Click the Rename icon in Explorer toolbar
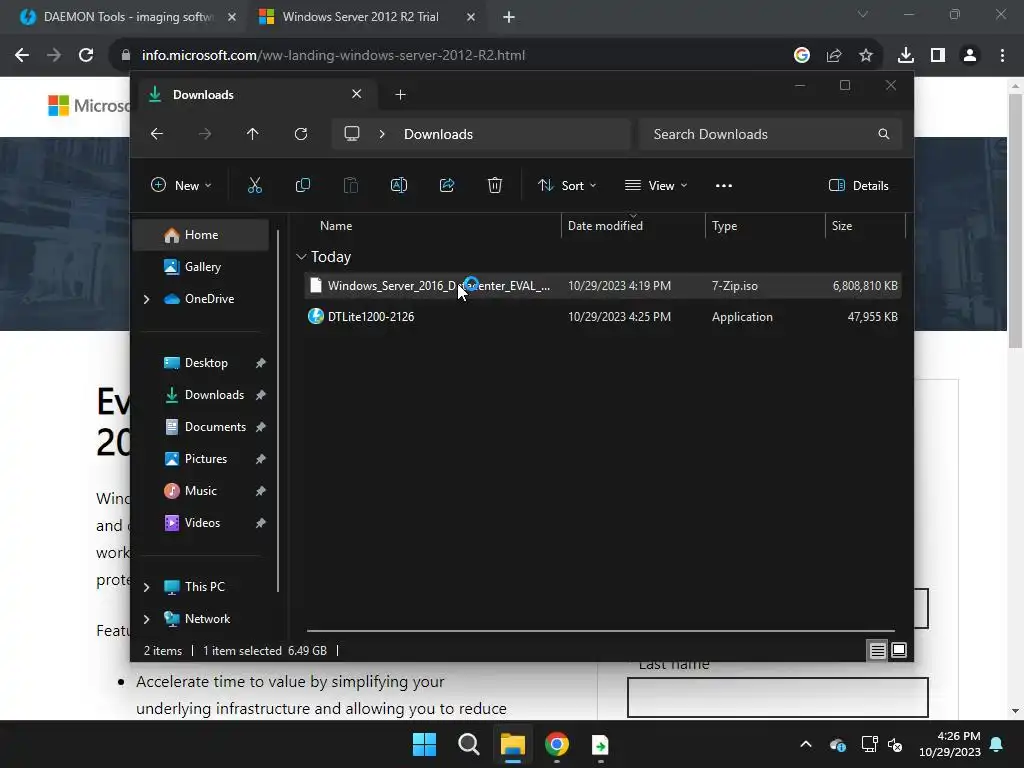The image size is (1024, 768). coord(399,185)
